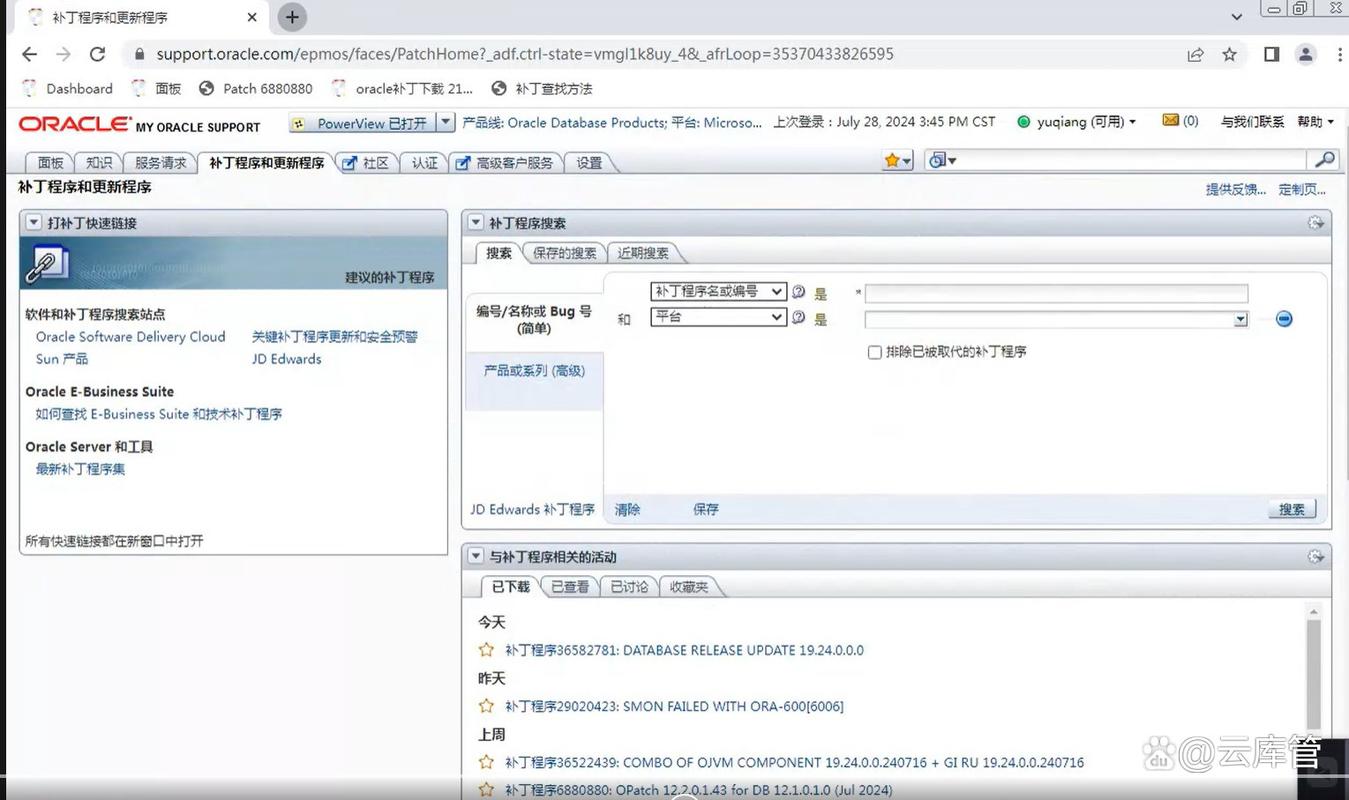This screenshot has height=800, width=1349.
Task: Switch to the 已查看 tab
Action: point(570,587)
